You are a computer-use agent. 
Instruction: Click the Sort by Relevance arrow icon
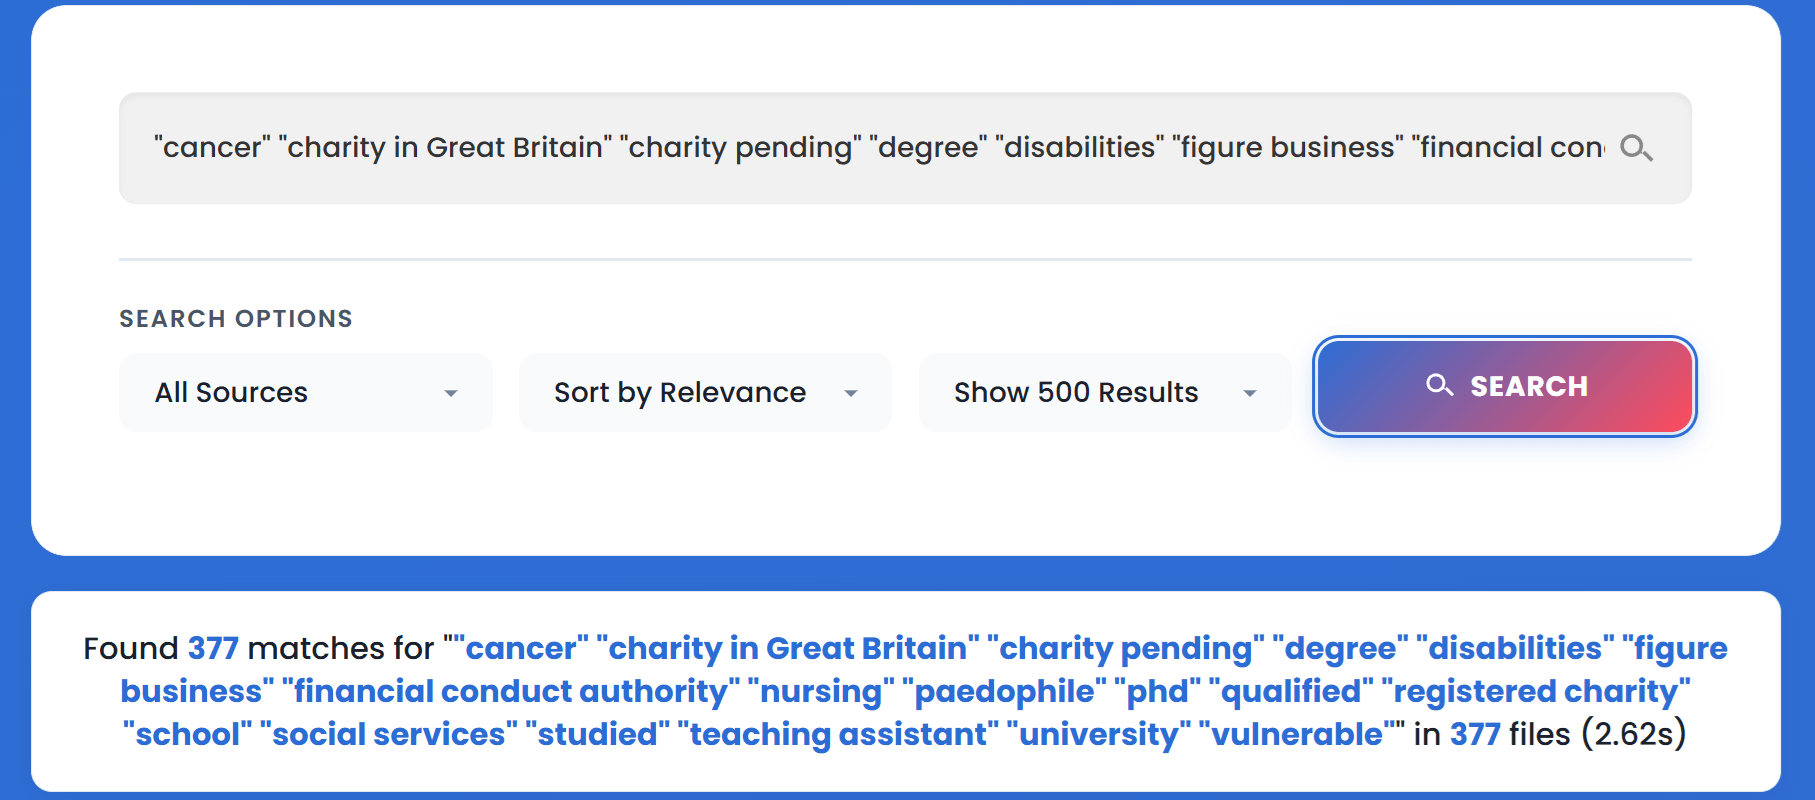[x=850, y=393]
